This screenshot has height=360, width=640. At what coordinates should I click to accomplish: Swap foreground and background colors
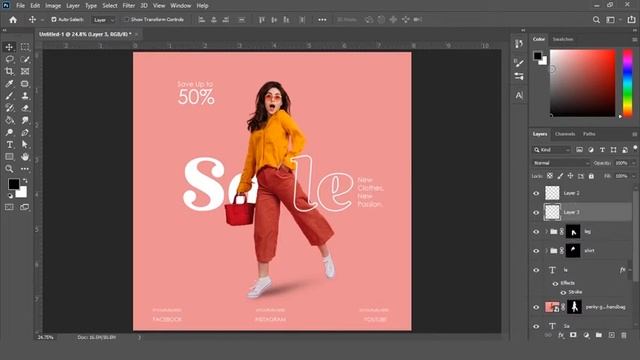coord(25,180)
